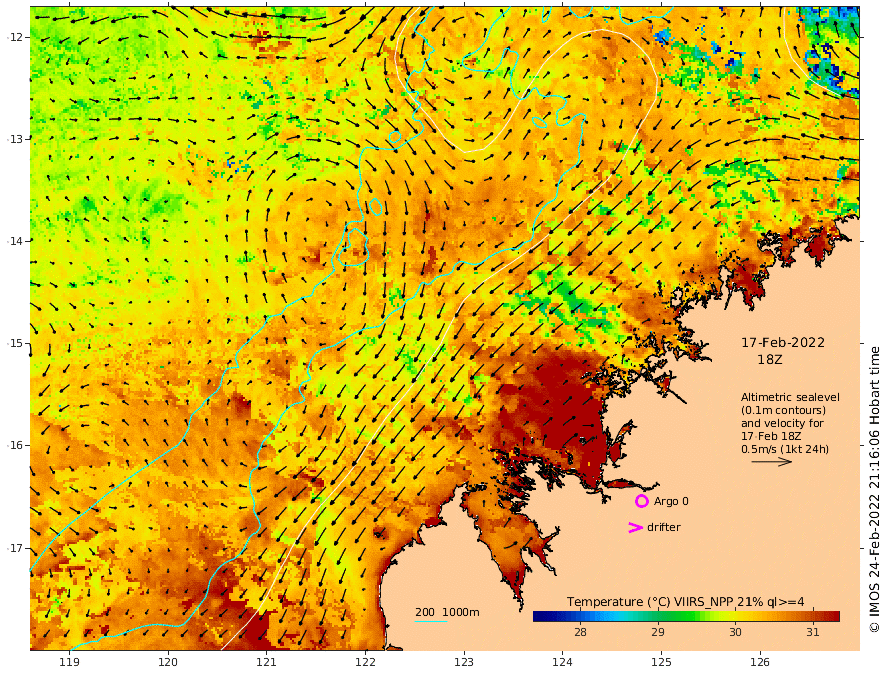
Task: Click the colorbar tick label 28
Action: [580, 632]
